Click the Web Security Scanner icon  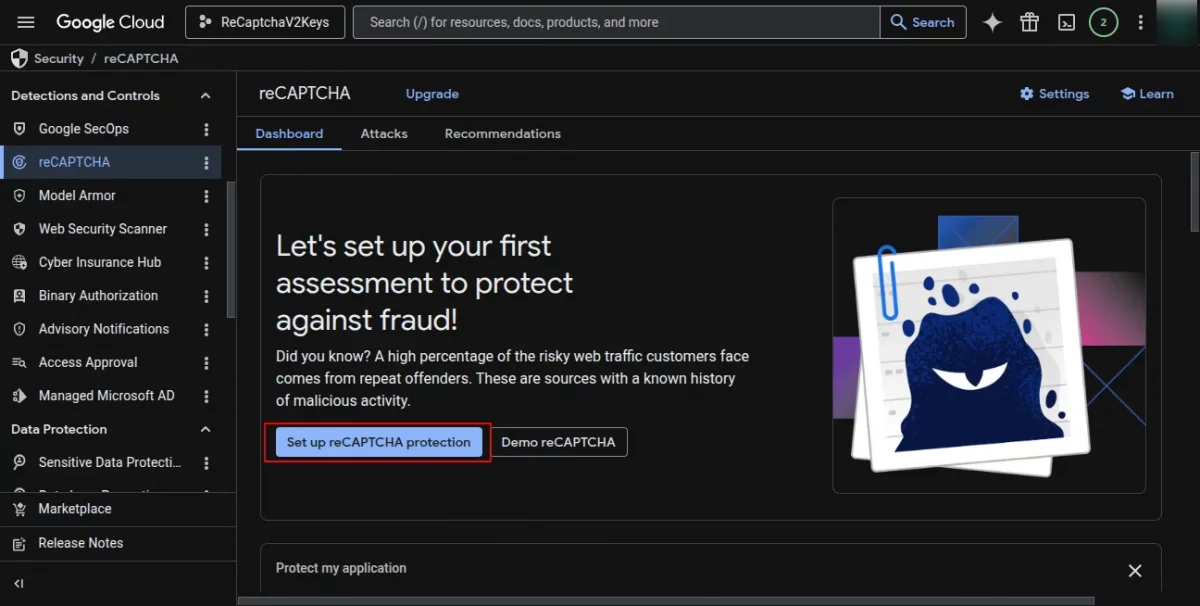[19, 229]
